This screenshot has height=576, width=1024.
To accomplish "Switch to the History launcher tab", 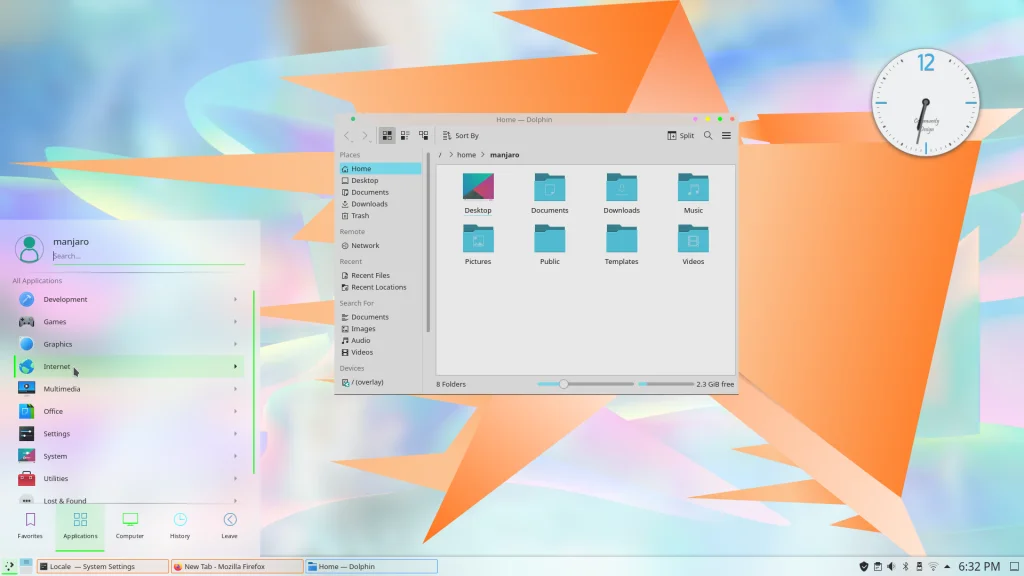I will pos(180,526).
